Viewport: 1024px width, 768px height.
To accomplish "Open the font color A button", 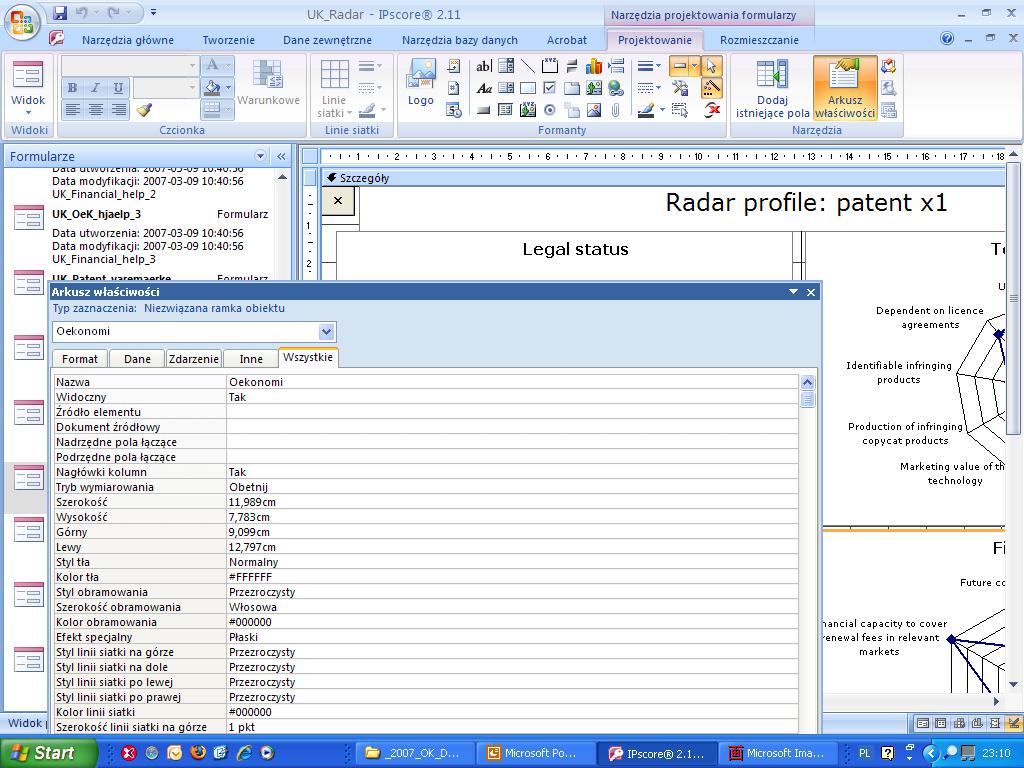I will [x=212, y=65].
